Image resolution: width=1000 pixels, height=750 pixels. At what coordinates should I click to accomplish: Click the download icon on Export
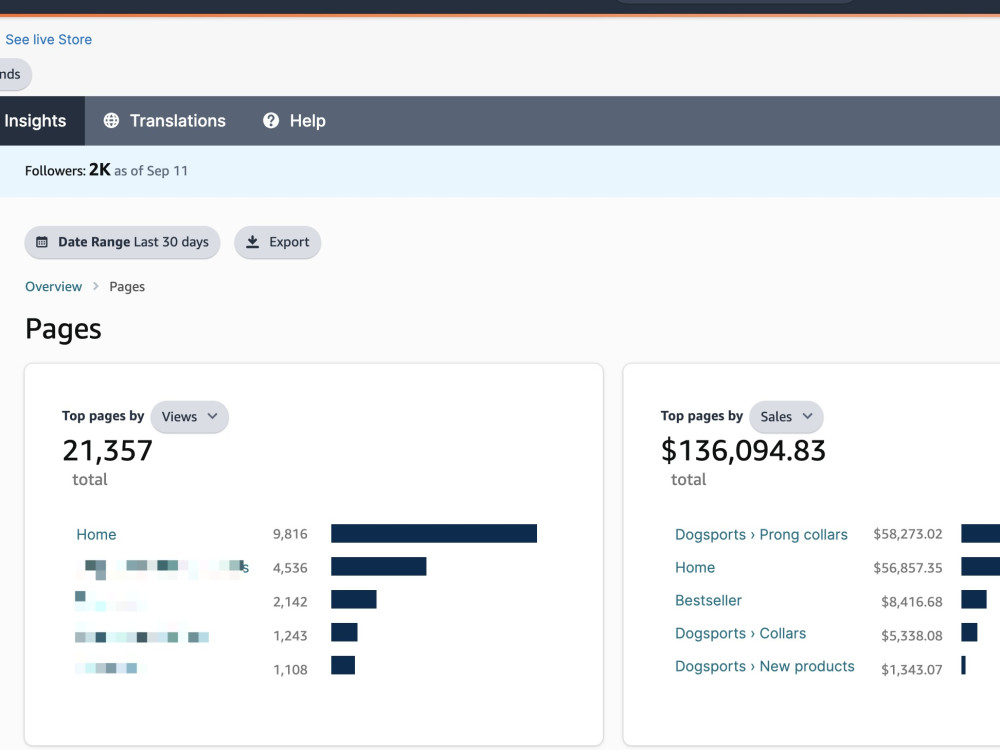tap(253, 242)
